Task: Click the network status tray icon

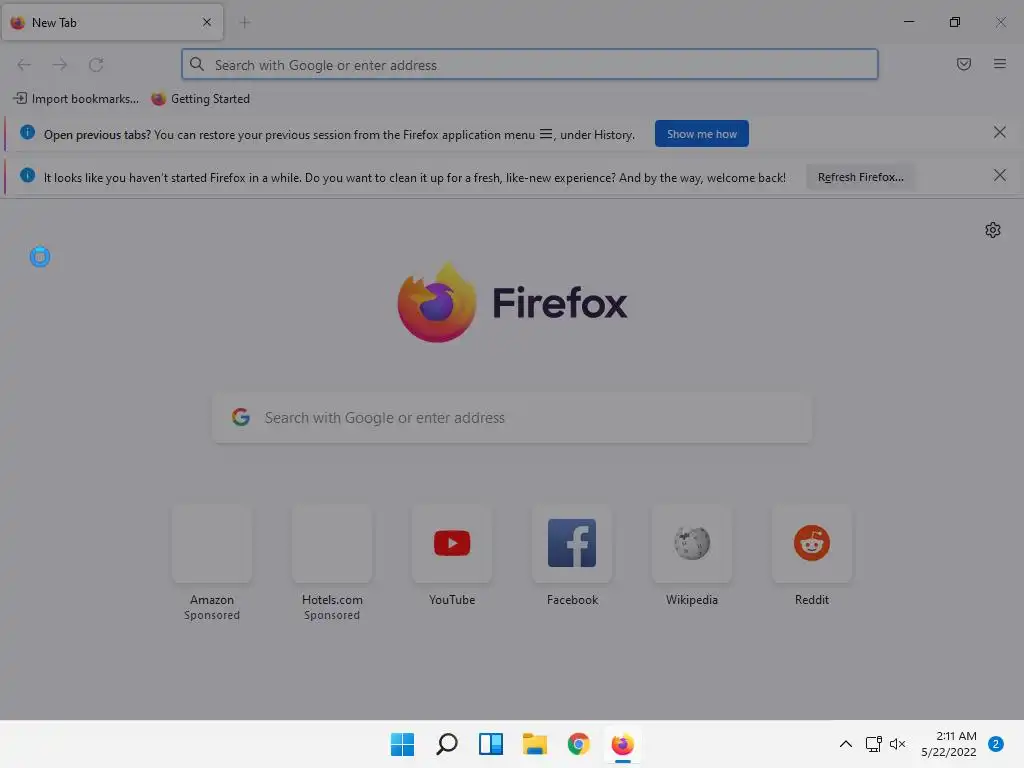Action: tap(873, 744)
